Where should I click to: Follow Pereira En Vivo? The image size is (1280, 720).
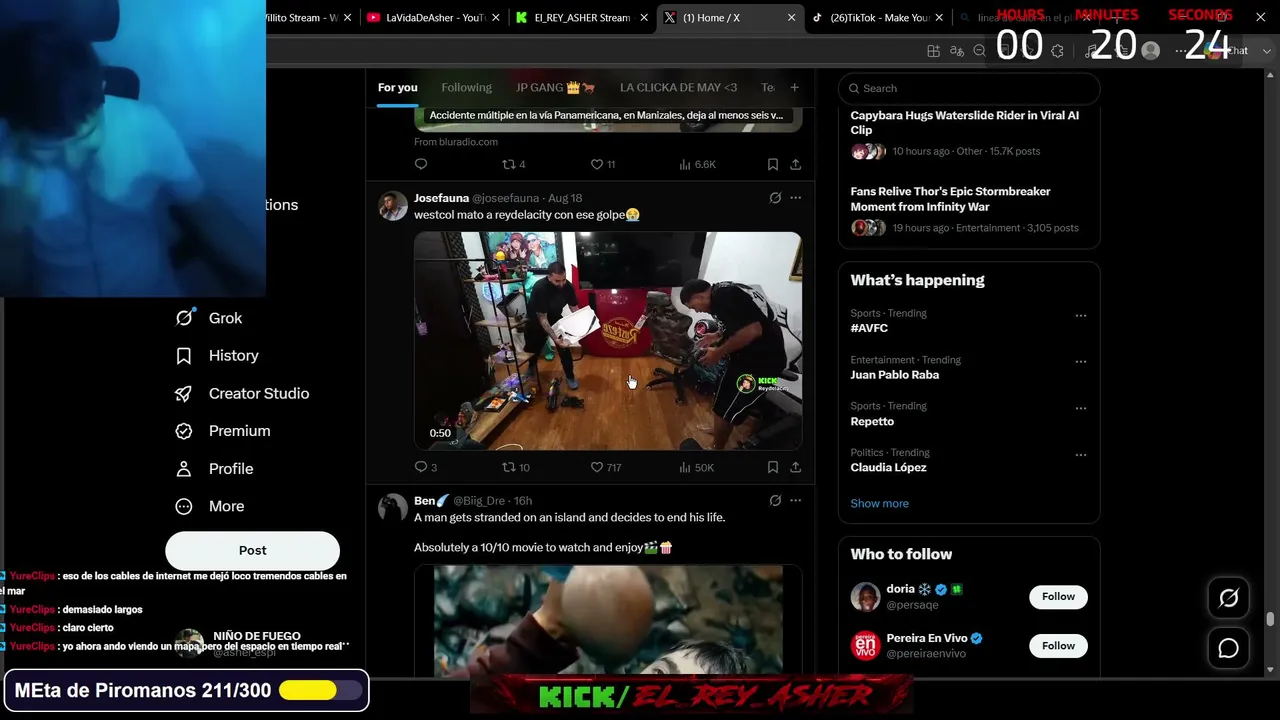1058,646
